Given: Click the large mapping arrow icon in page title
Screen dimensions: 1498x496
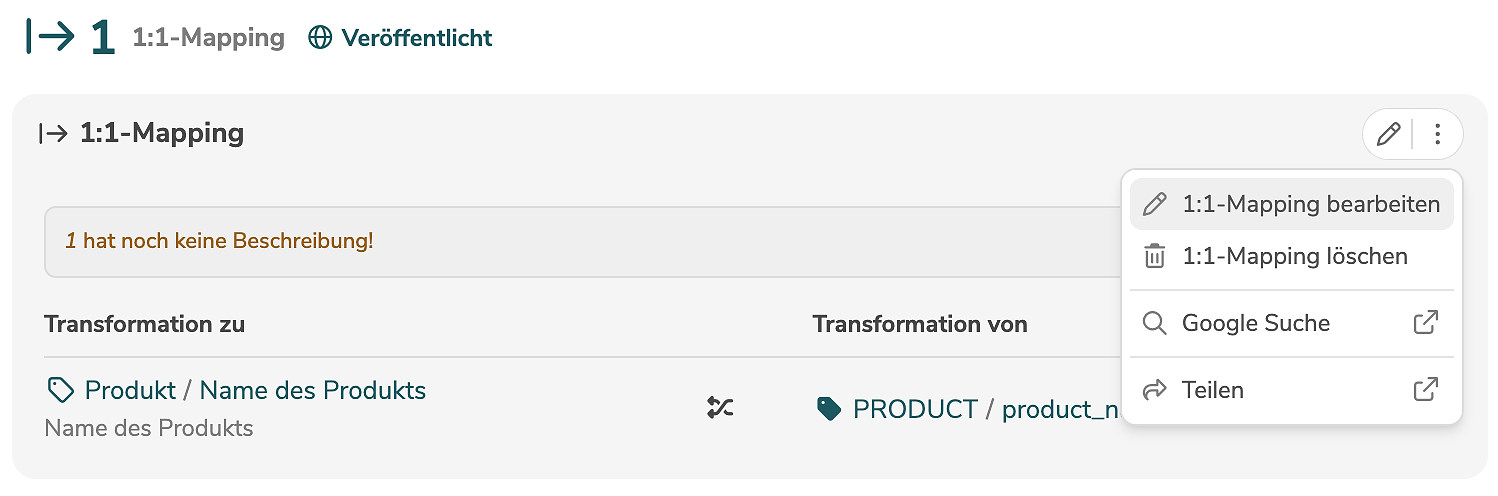Looking at the screenshot, I should point(51,37).
